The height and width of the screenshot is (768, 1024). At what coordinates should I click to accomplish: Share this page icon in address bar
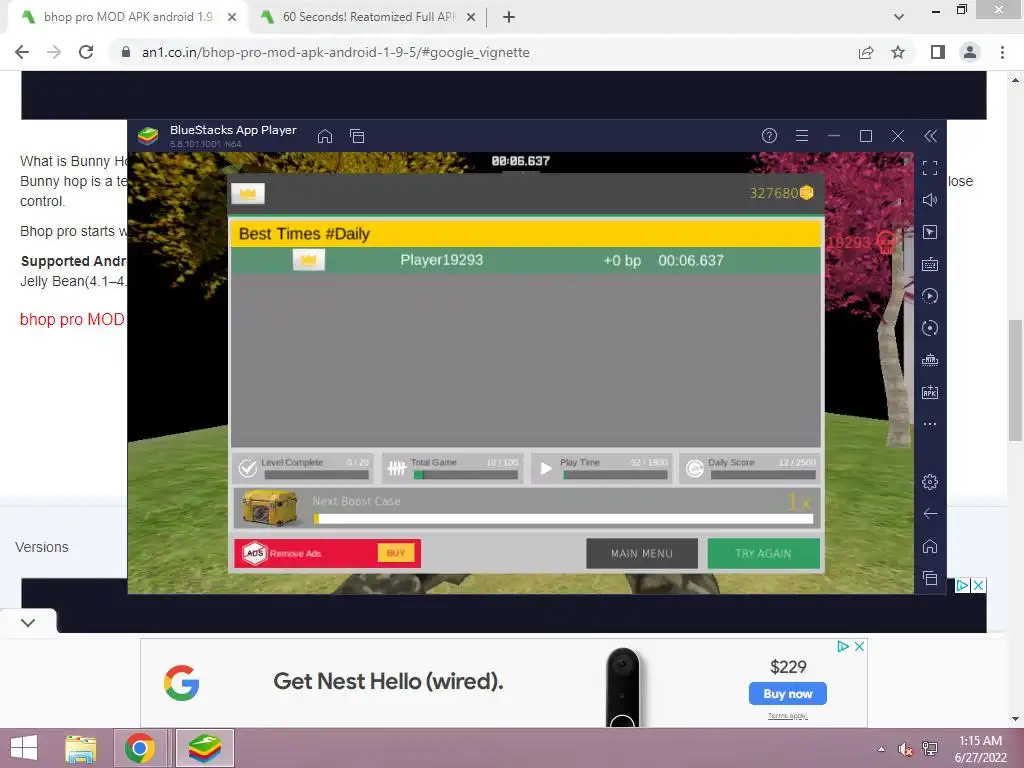866,52
